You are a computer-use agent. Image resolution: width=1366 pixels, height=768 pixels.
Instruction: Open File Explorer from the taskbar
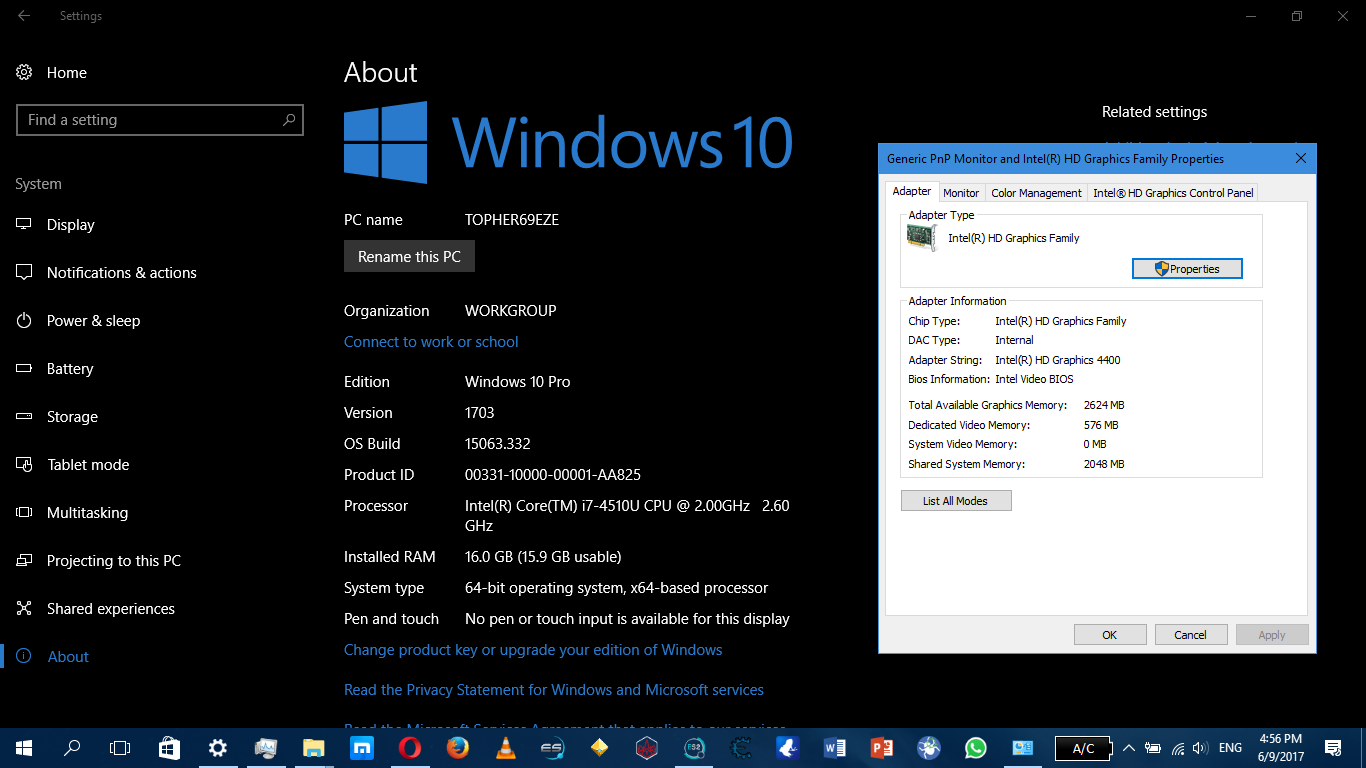pos(314,748)
